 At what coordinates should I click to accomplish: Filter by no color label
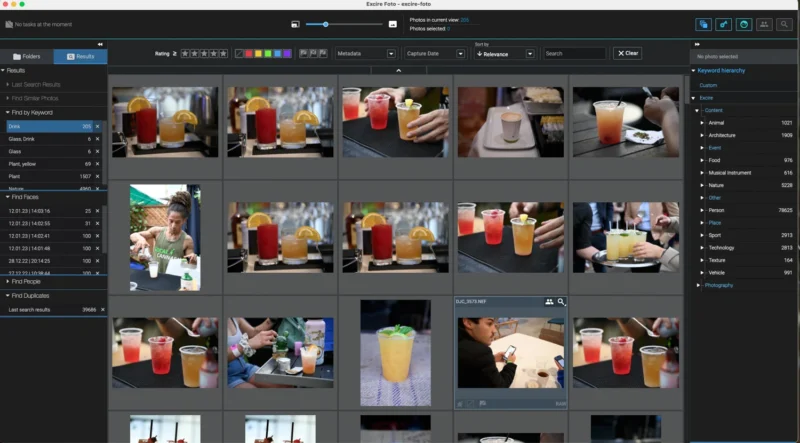pos(239,53)
